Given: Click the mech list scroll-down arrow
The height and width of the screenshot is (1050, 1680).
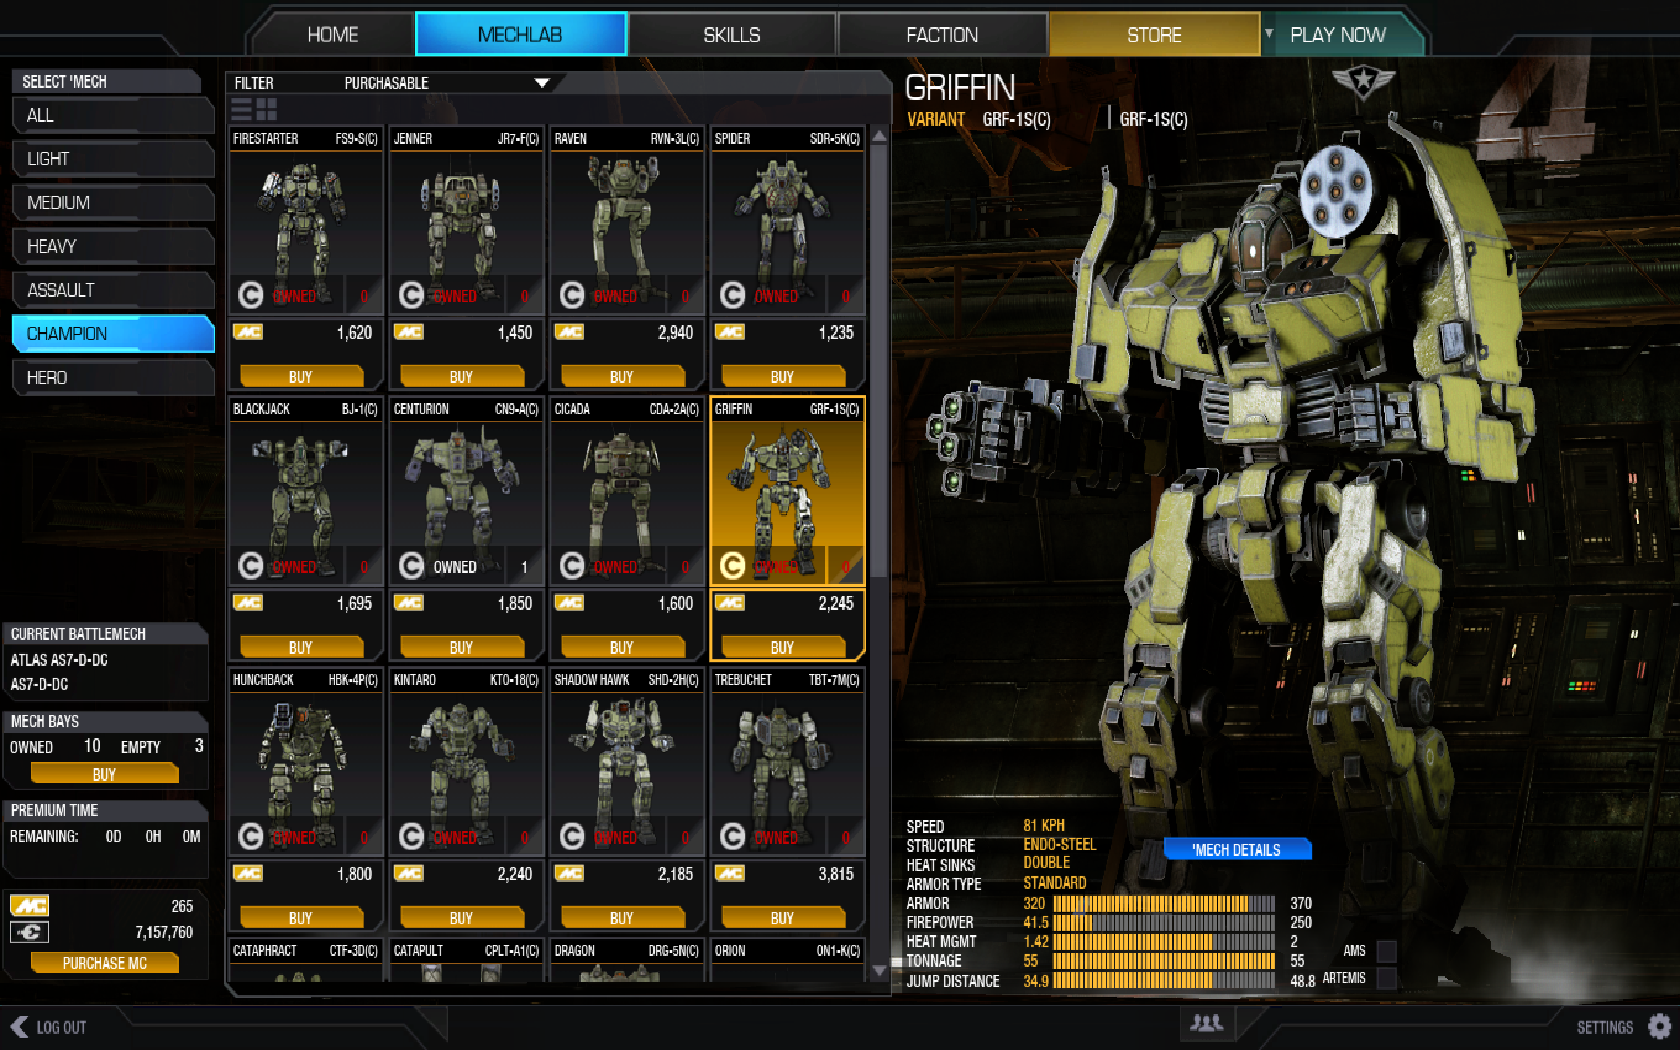Looking at the screenshot, I should pos(879,970).
